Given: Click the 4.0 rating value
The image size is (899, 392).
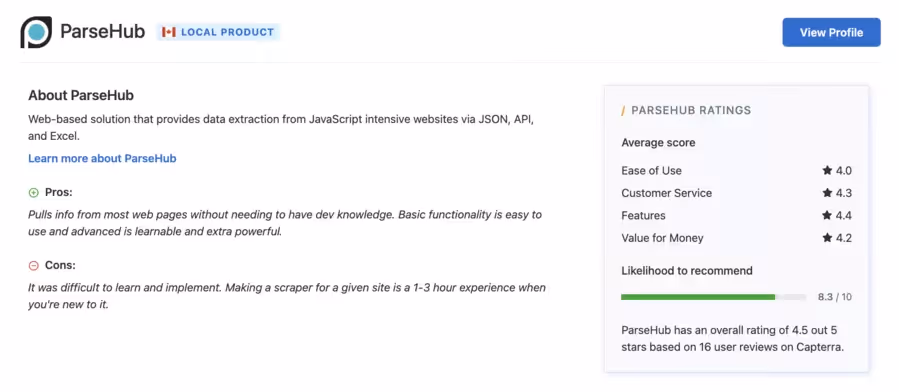Looking at the screenshot, I should 843,170.
